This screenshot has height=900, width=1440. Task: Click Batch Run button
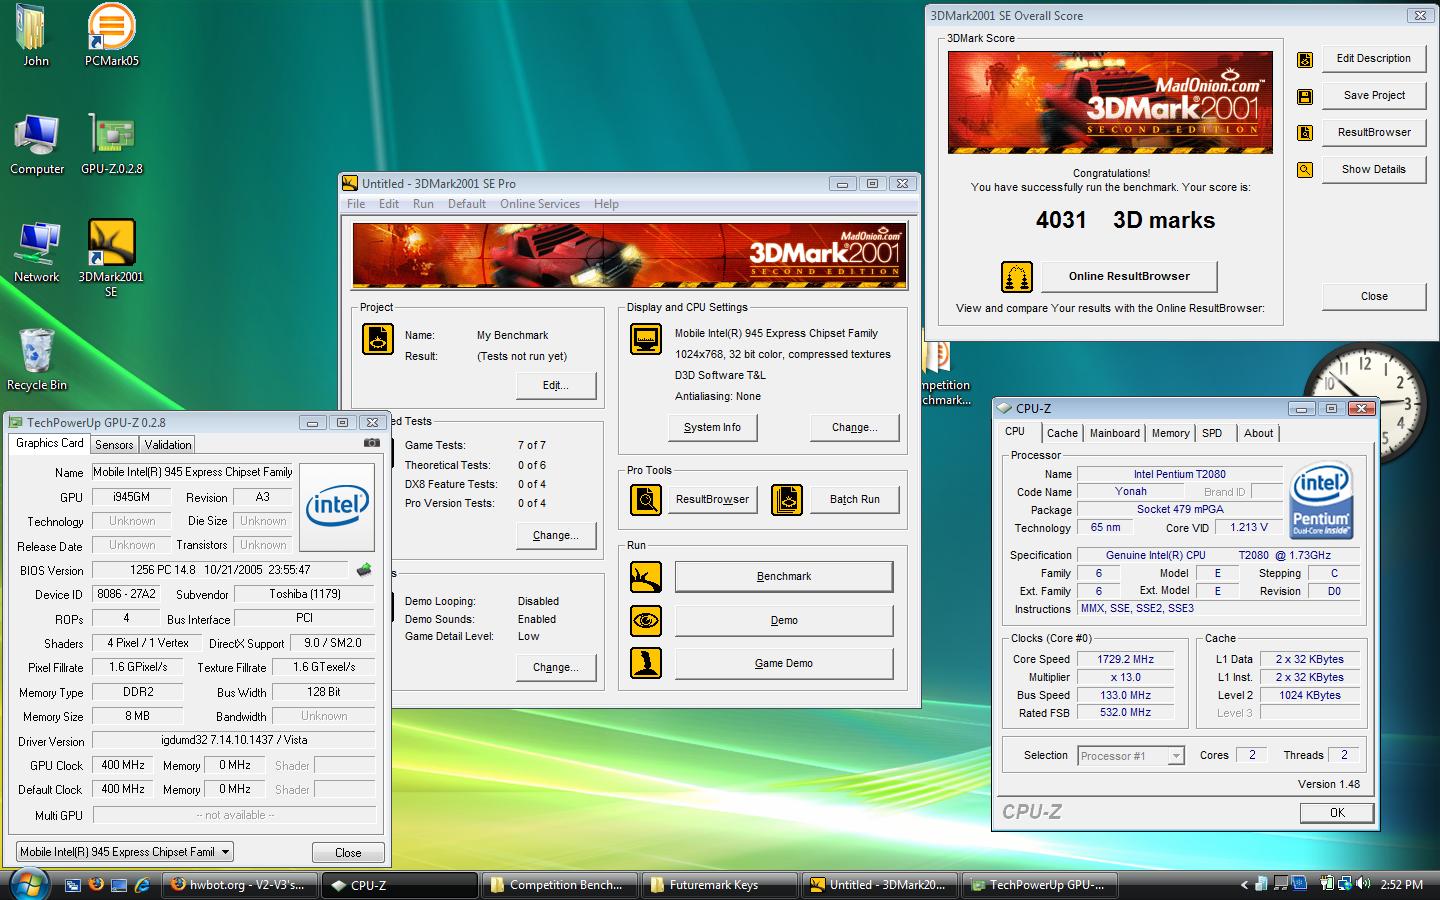coord(855,500)
